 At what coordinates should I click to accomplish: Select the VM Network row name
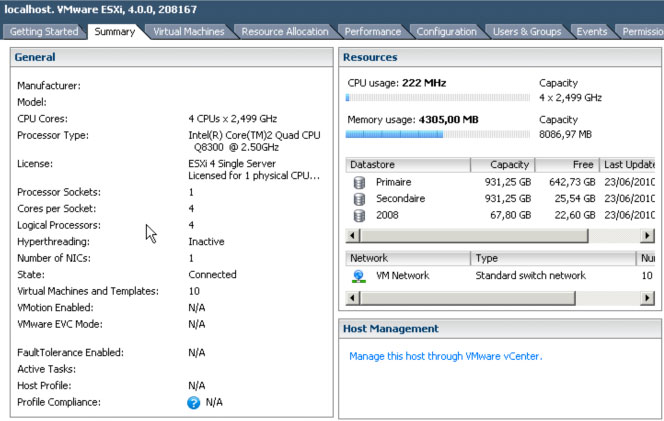point(402,276)
